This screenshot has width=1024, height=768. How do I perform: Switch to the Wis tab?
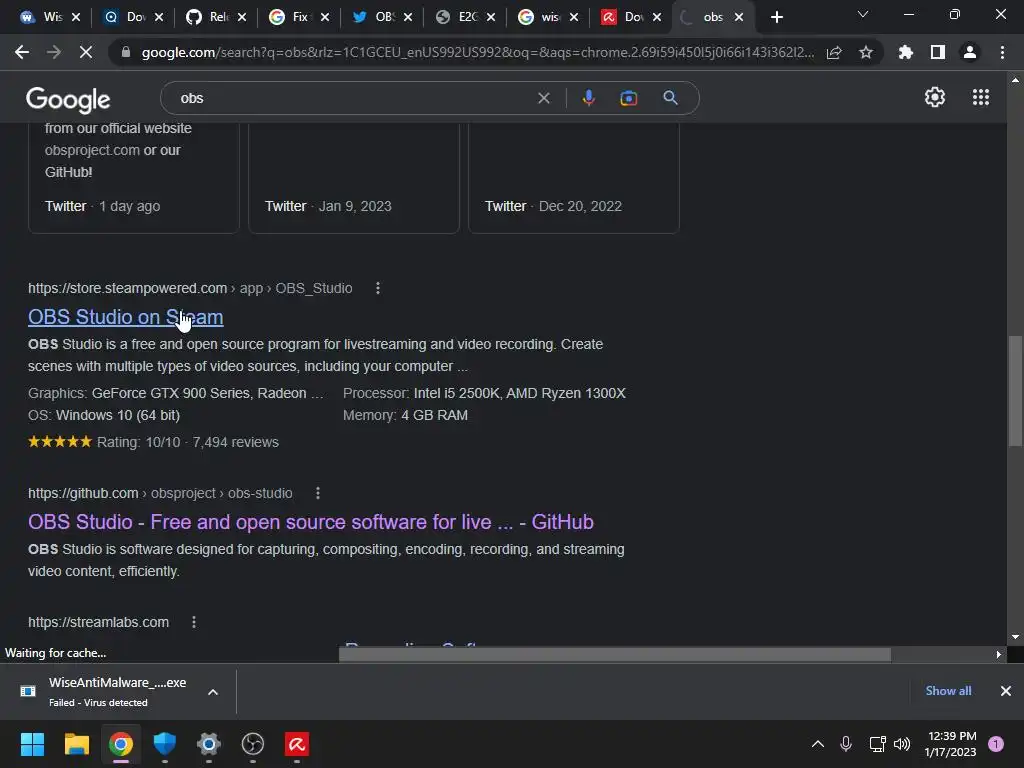pos(42,17)
